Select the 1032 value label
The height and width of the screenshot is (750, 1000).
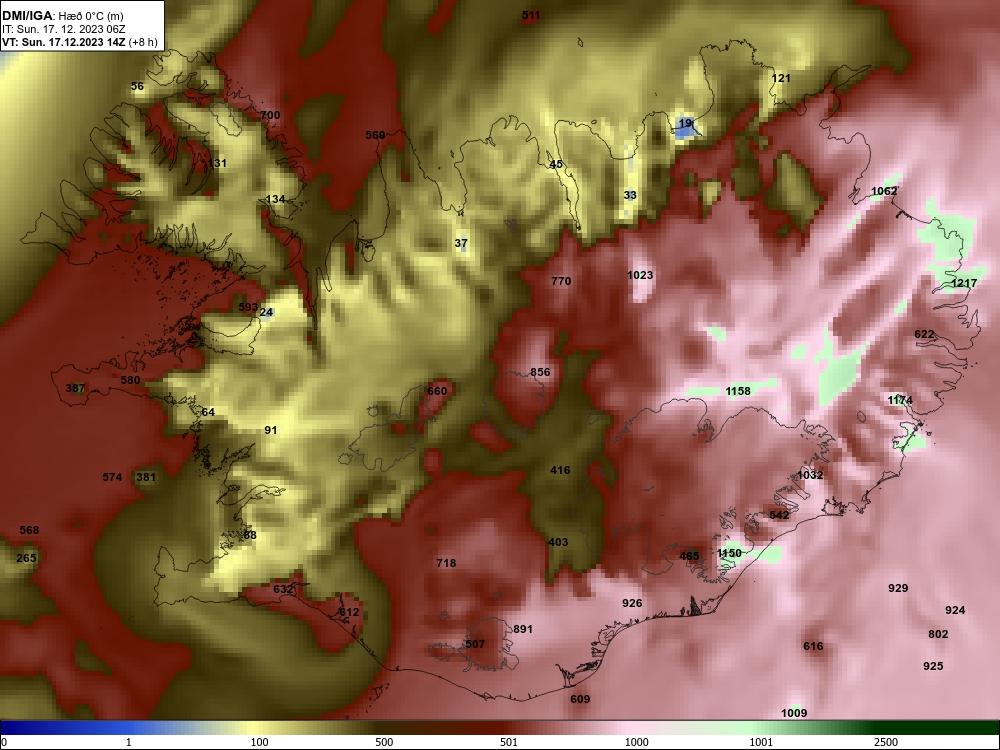(810, 475)
